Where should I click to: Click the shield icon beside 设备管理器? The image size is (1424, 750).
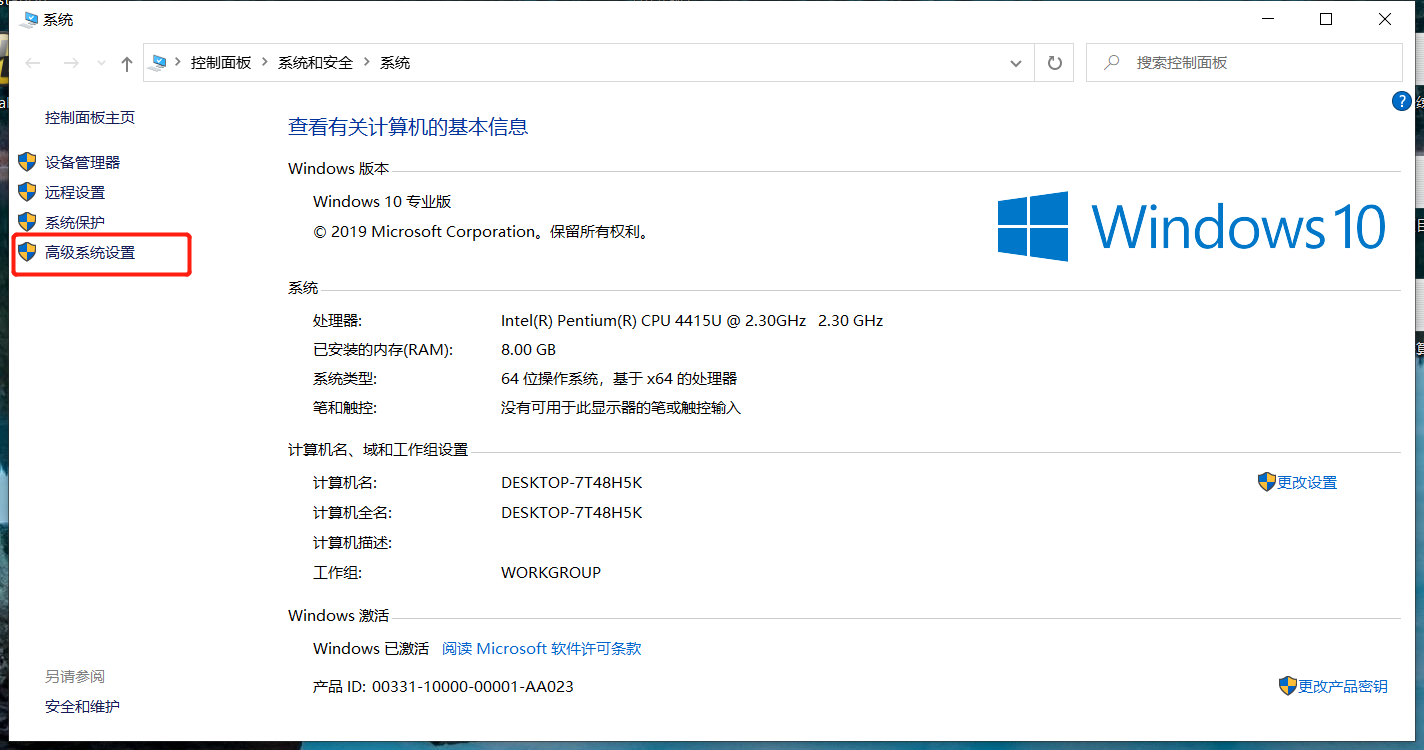[27, 162]
